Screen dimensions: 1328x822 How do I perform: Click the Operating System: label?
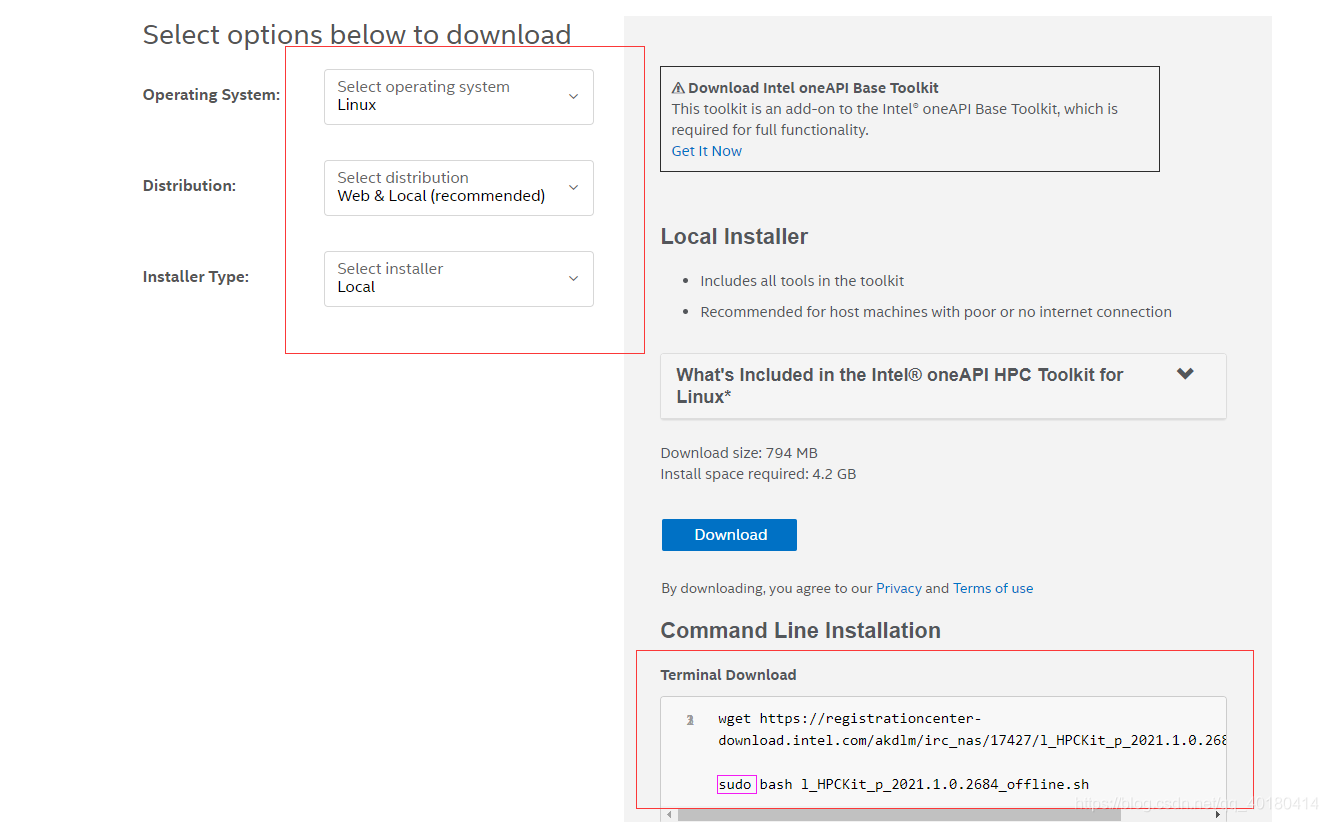coord(211,95)
